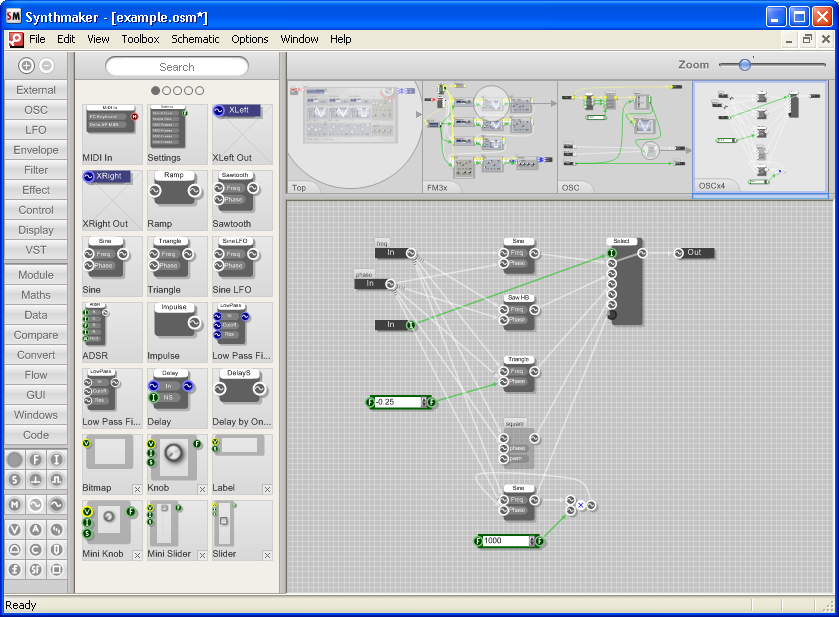839x617 pixels.
Task: Open the FM3x navigator thumbnail
Action: pos(490,137)
